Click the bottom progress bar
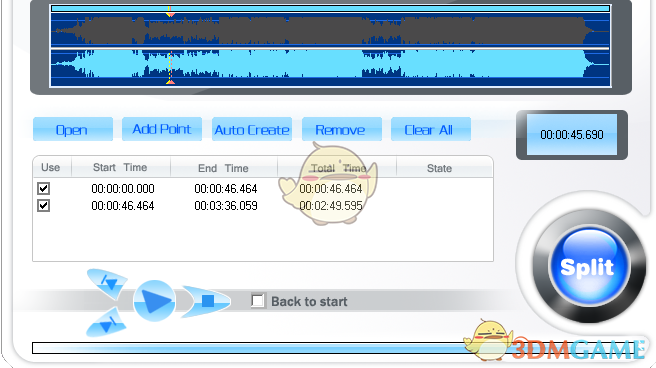The width and height of the screenshot is (656, 368). coord(335,348)
